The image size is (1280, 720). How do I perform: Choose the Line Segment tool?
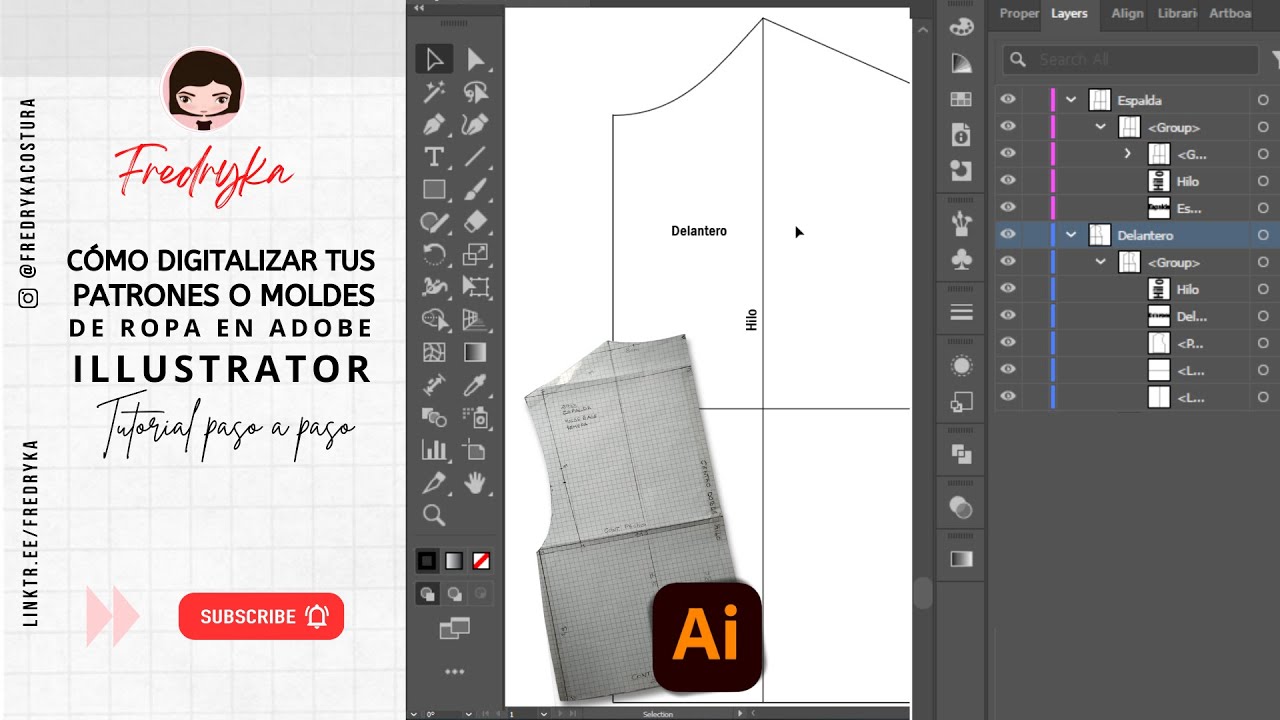click(x=476, y=157)
